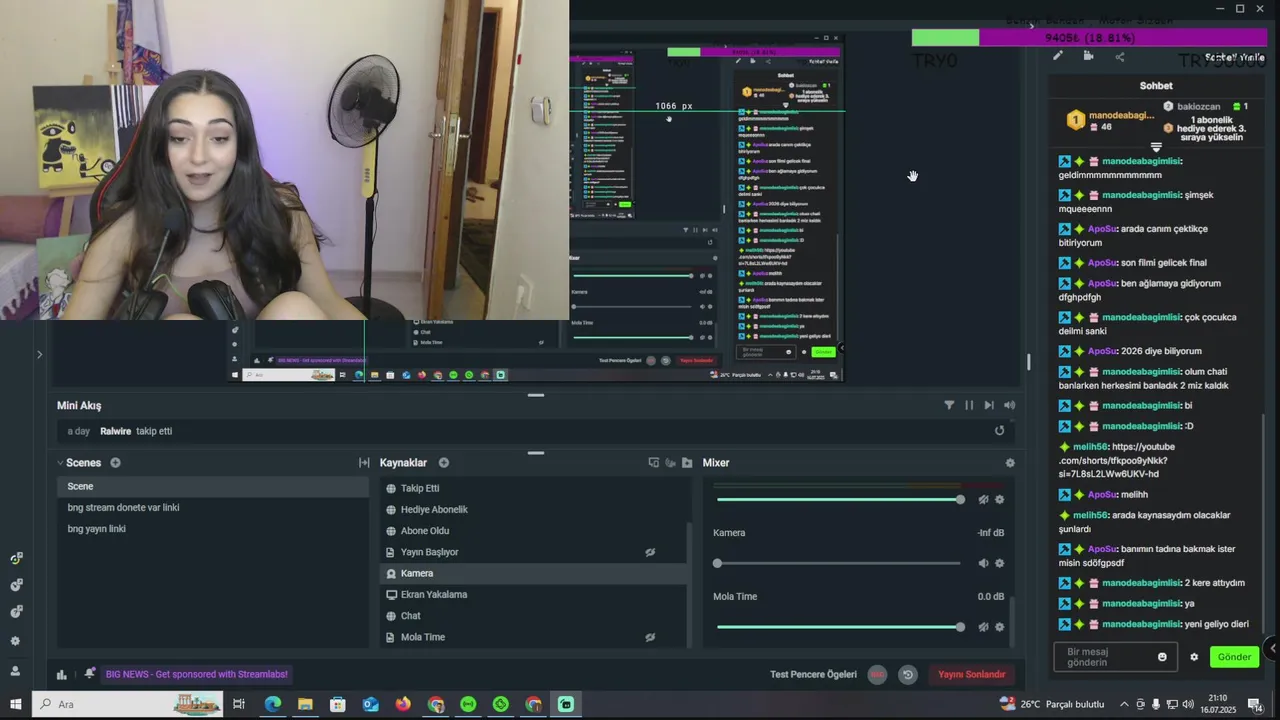The image size is (1280, 720).
Task: Skip the current alert in Mini Akış
Action: tap(989, 405)
